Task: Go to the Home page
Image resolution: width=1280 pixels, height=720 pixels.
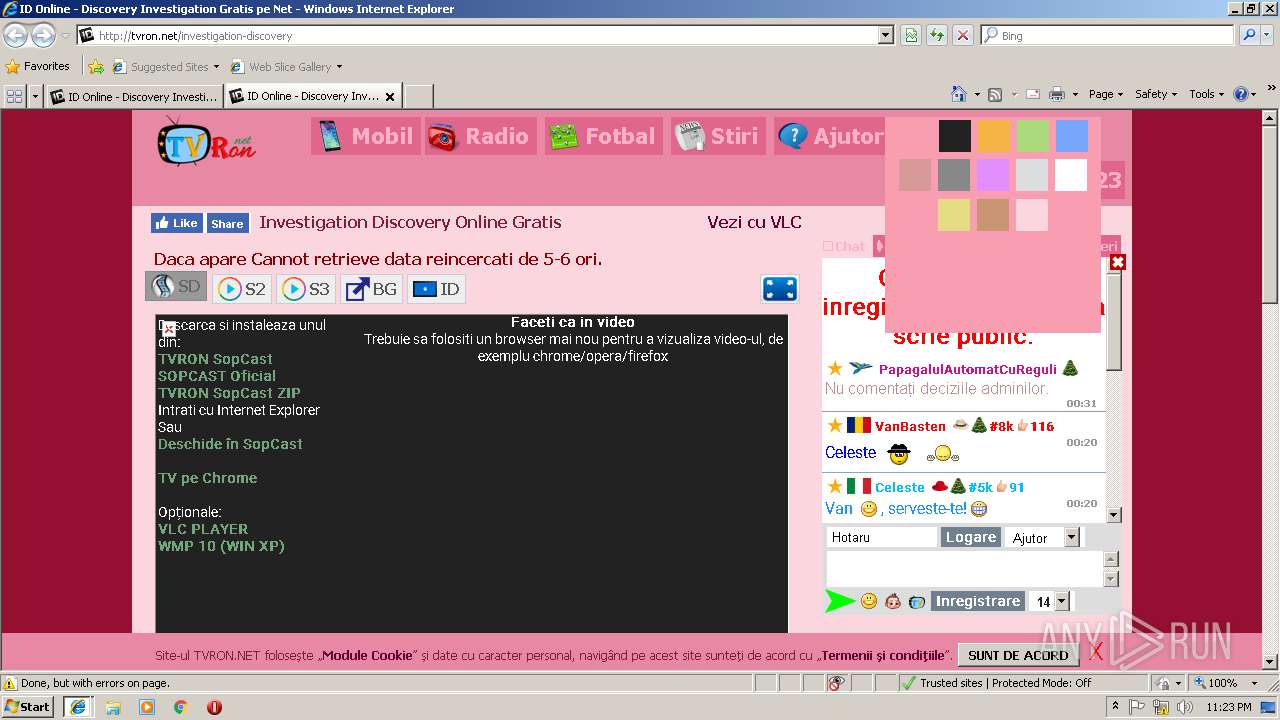Action: pos(959,94)
